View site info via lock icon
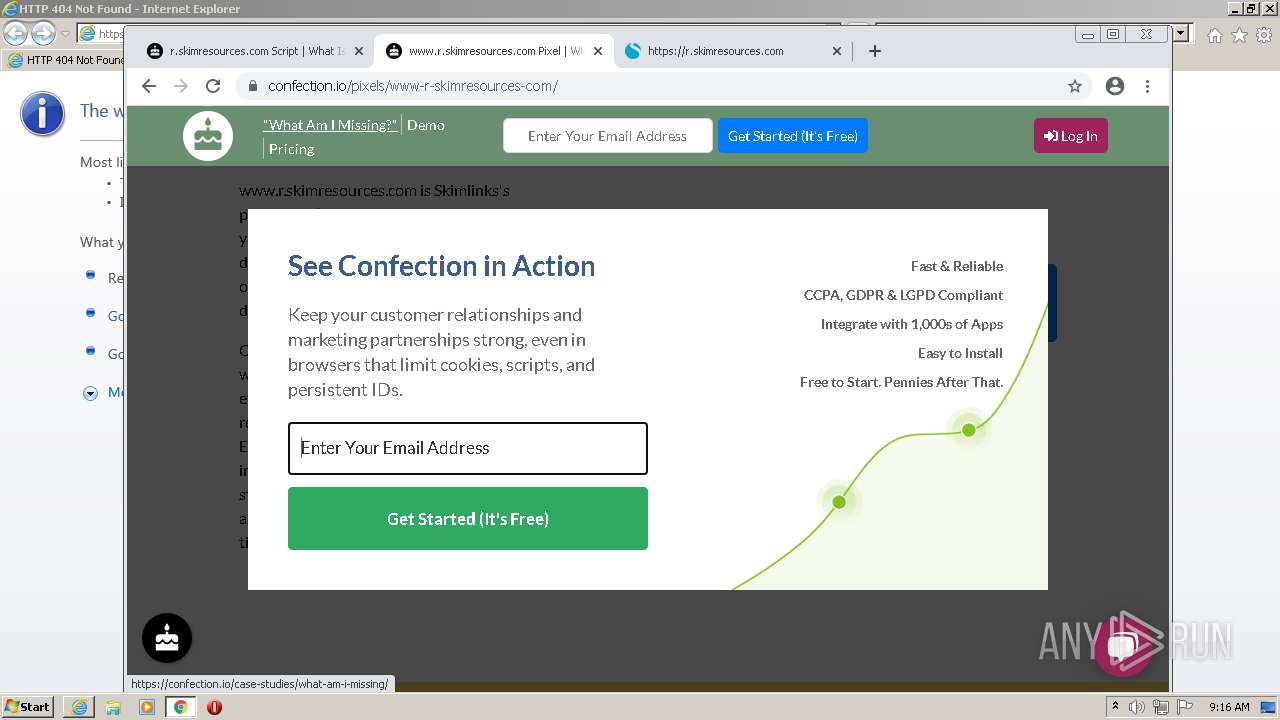This screenshot has width=1280, height=720. coord(252,86)
